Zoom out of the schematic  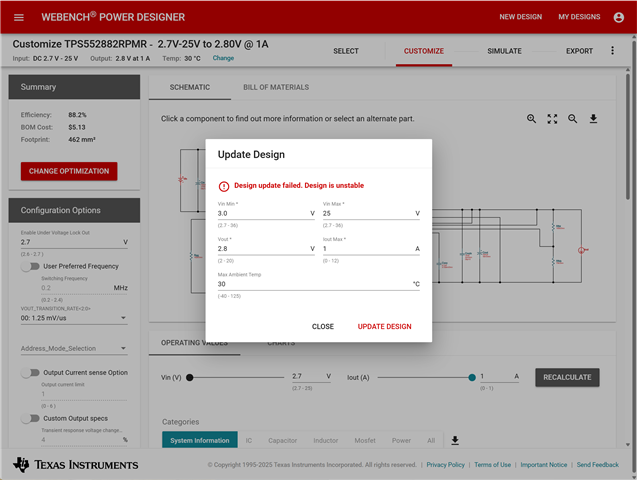pos(572,119)
